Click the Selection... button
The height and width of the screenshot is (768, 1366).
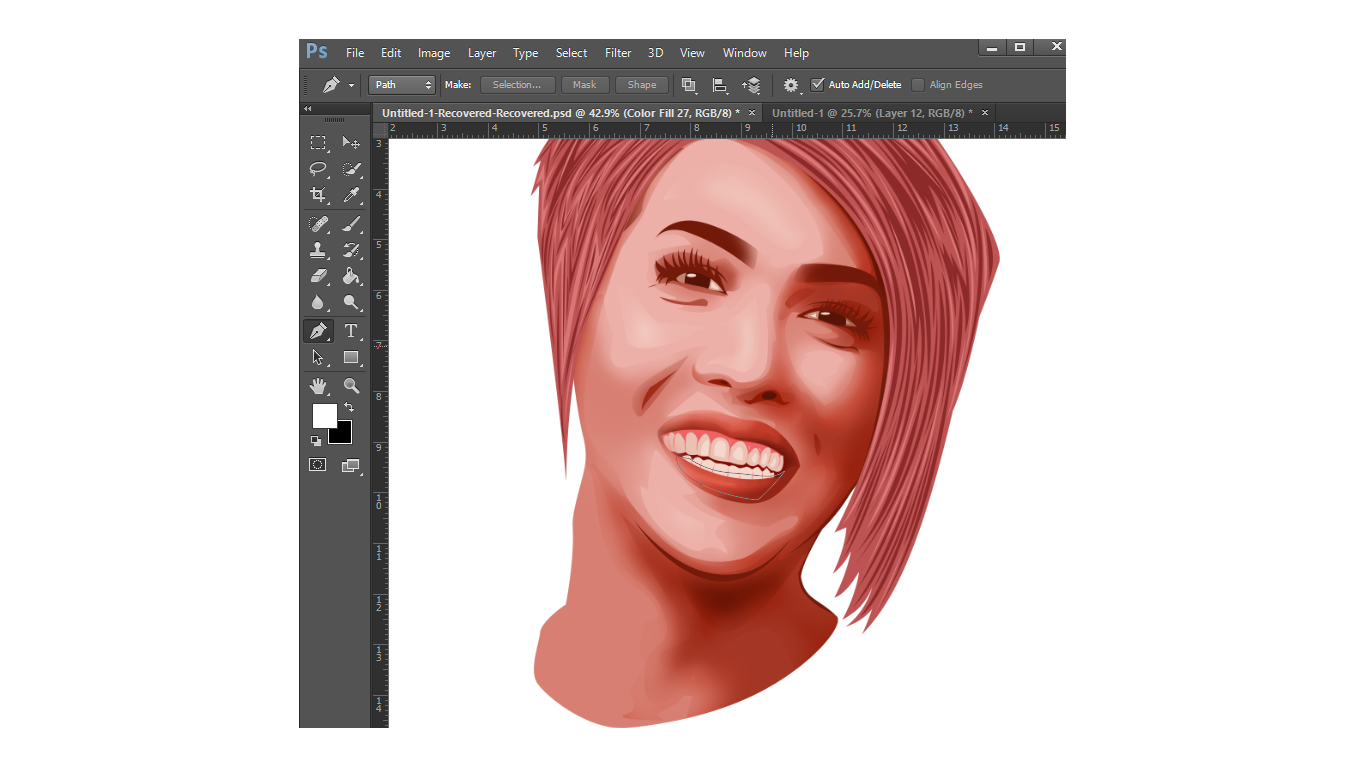pos(517,85)
